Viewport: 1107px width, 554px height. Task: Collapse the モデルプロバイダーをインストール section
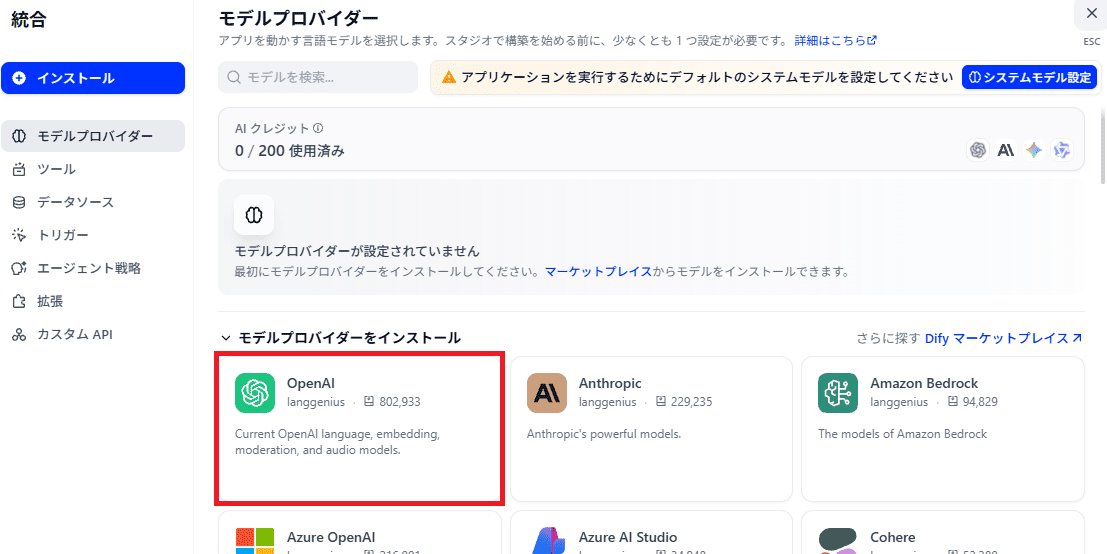226,338
